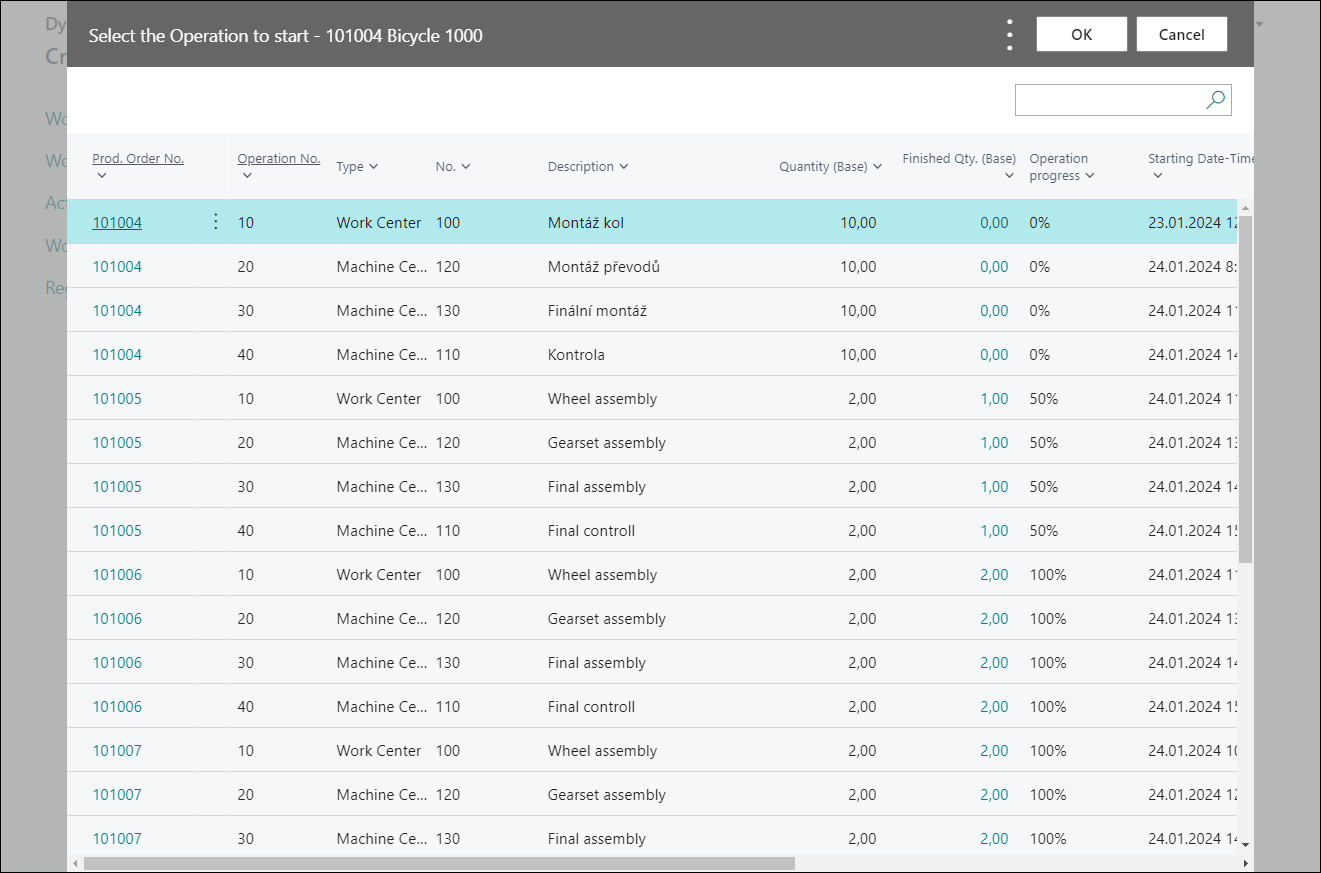This screenshot has height=873, width=1321.
Task: Open row actions menu for order 101004
Action: pos(216,222)
